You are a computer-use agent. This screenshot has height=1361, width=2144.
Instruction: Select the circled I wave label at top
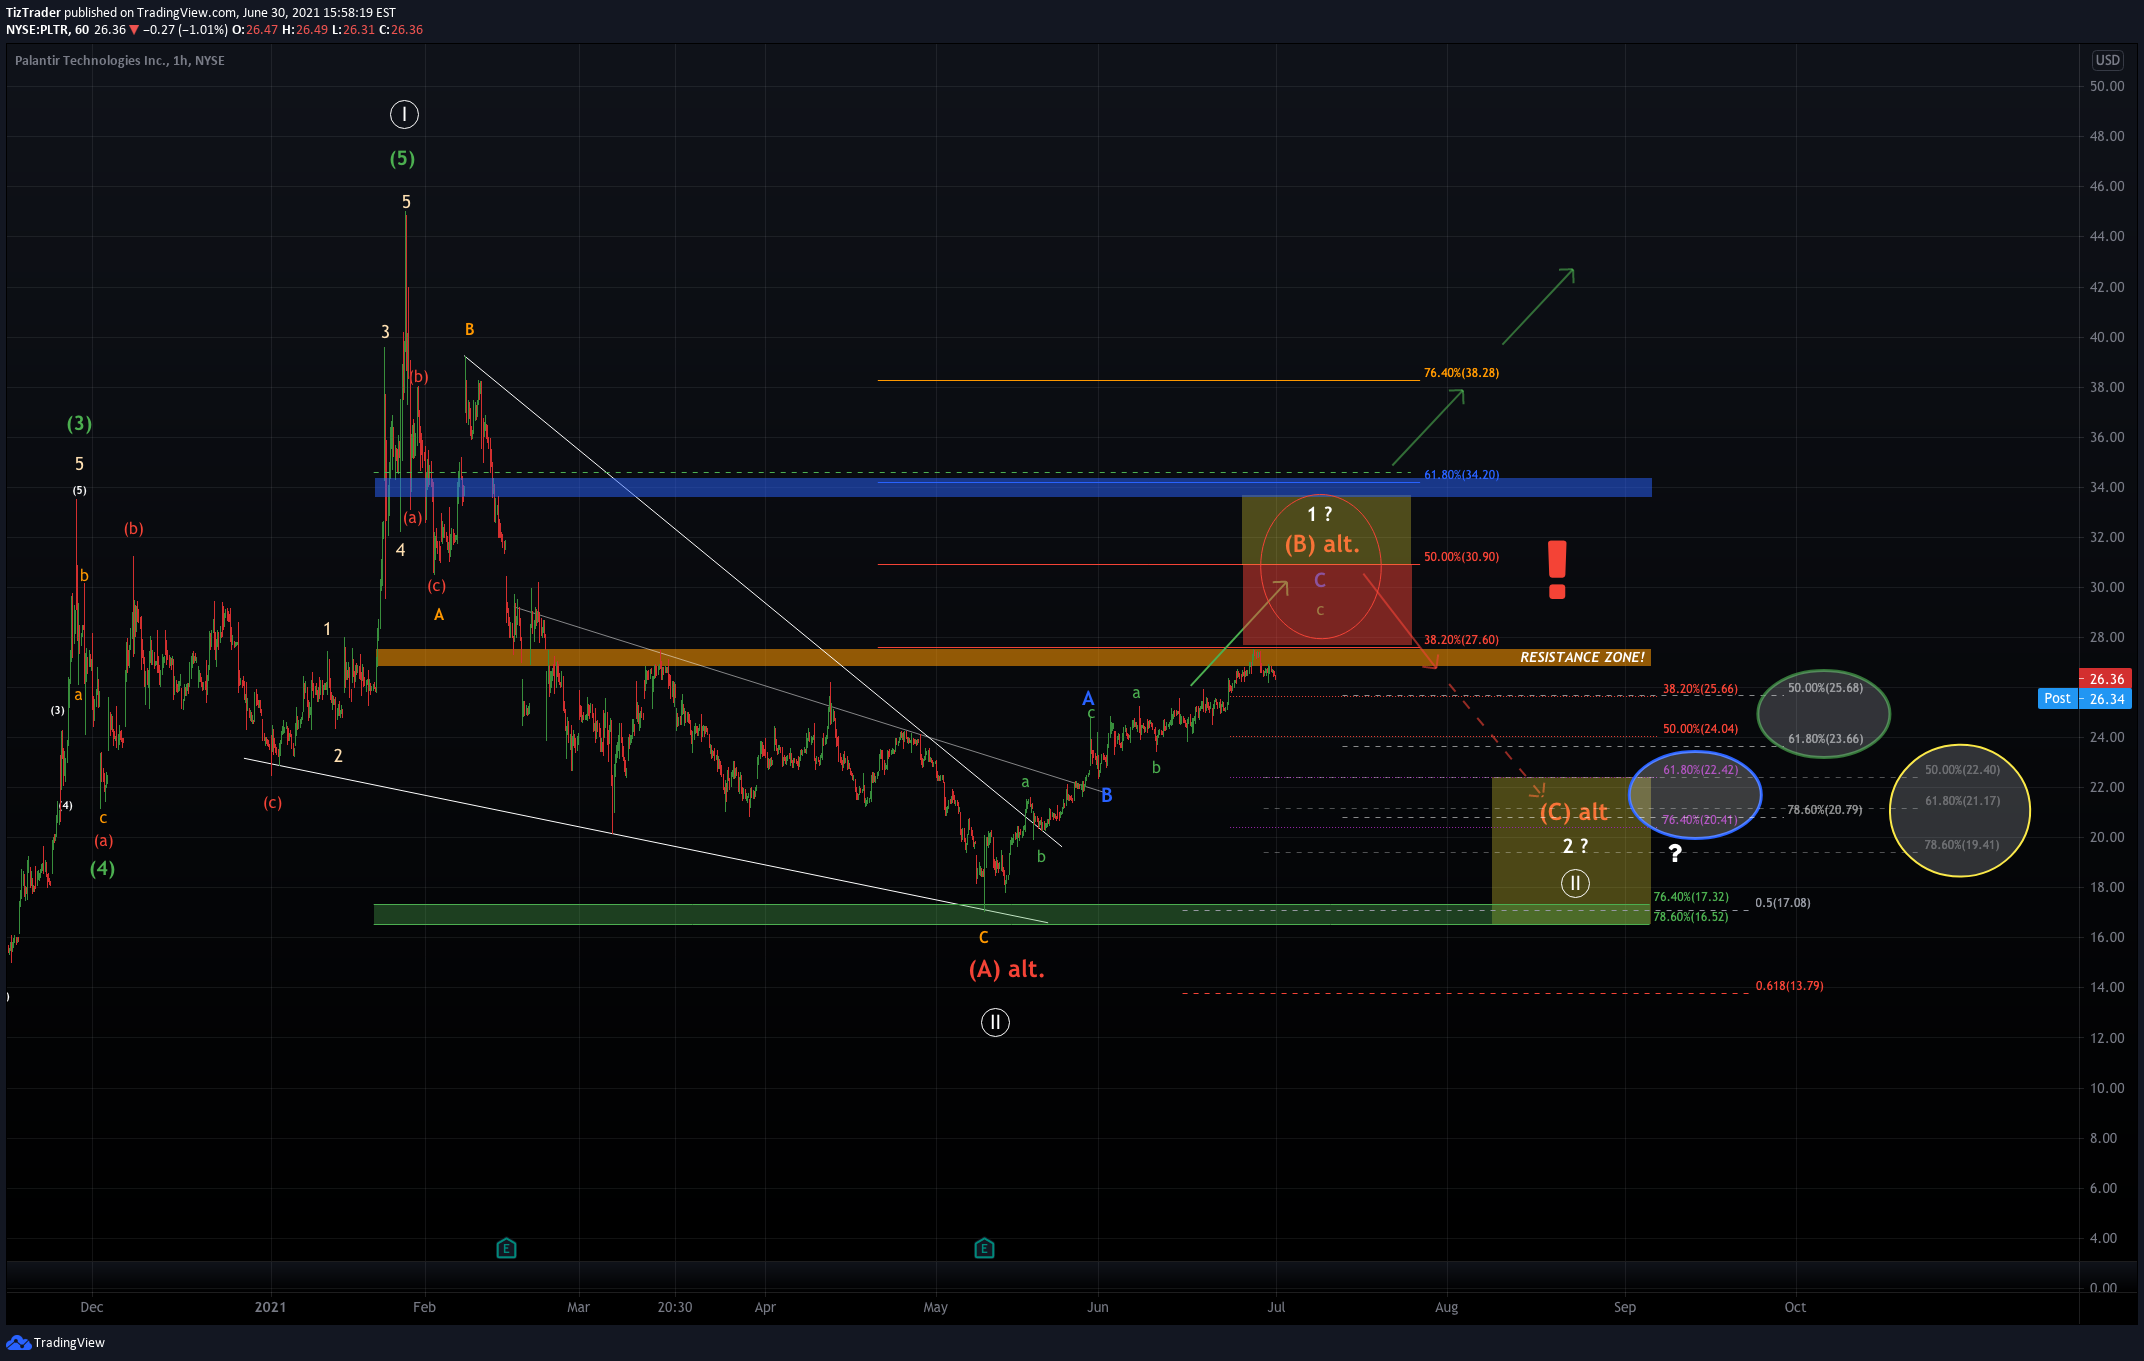(404, 114)
